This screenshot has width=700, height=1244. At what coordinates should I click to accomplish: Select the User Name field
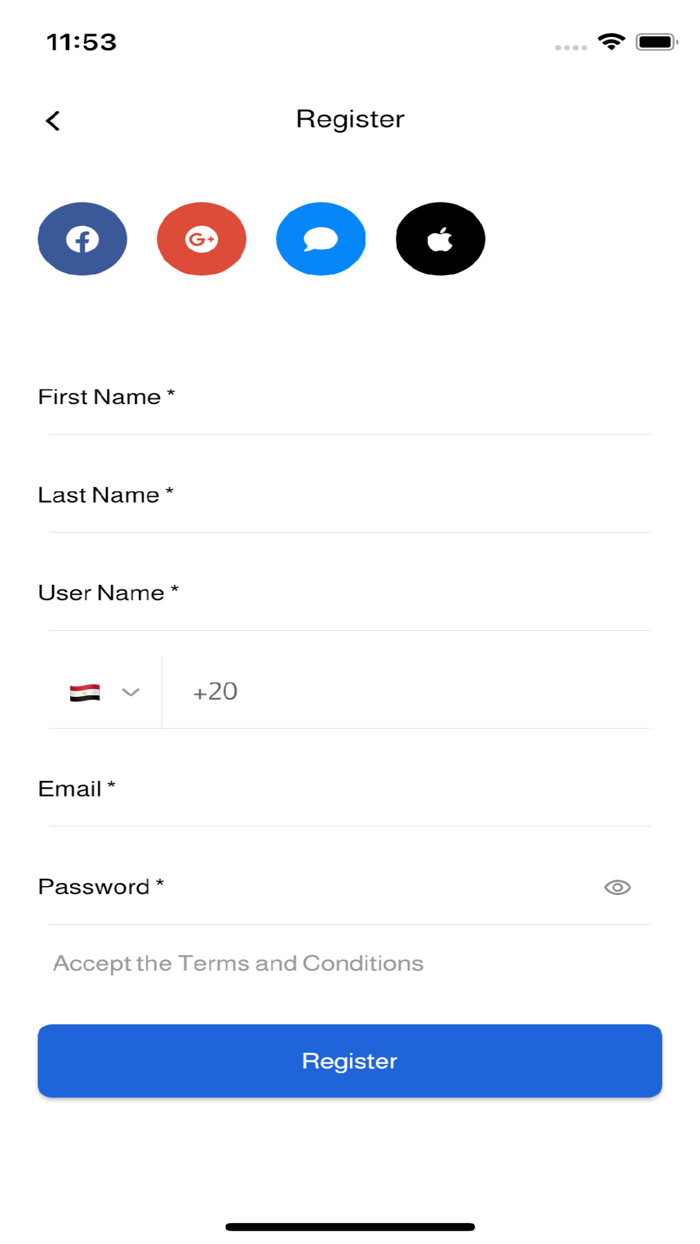click(350, 594)
